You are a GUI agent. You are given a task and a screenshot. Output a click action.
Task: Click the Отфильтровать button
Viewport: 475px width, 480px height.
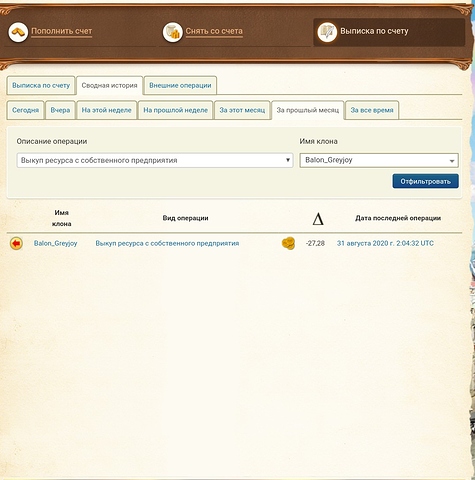tap(426, 181)
